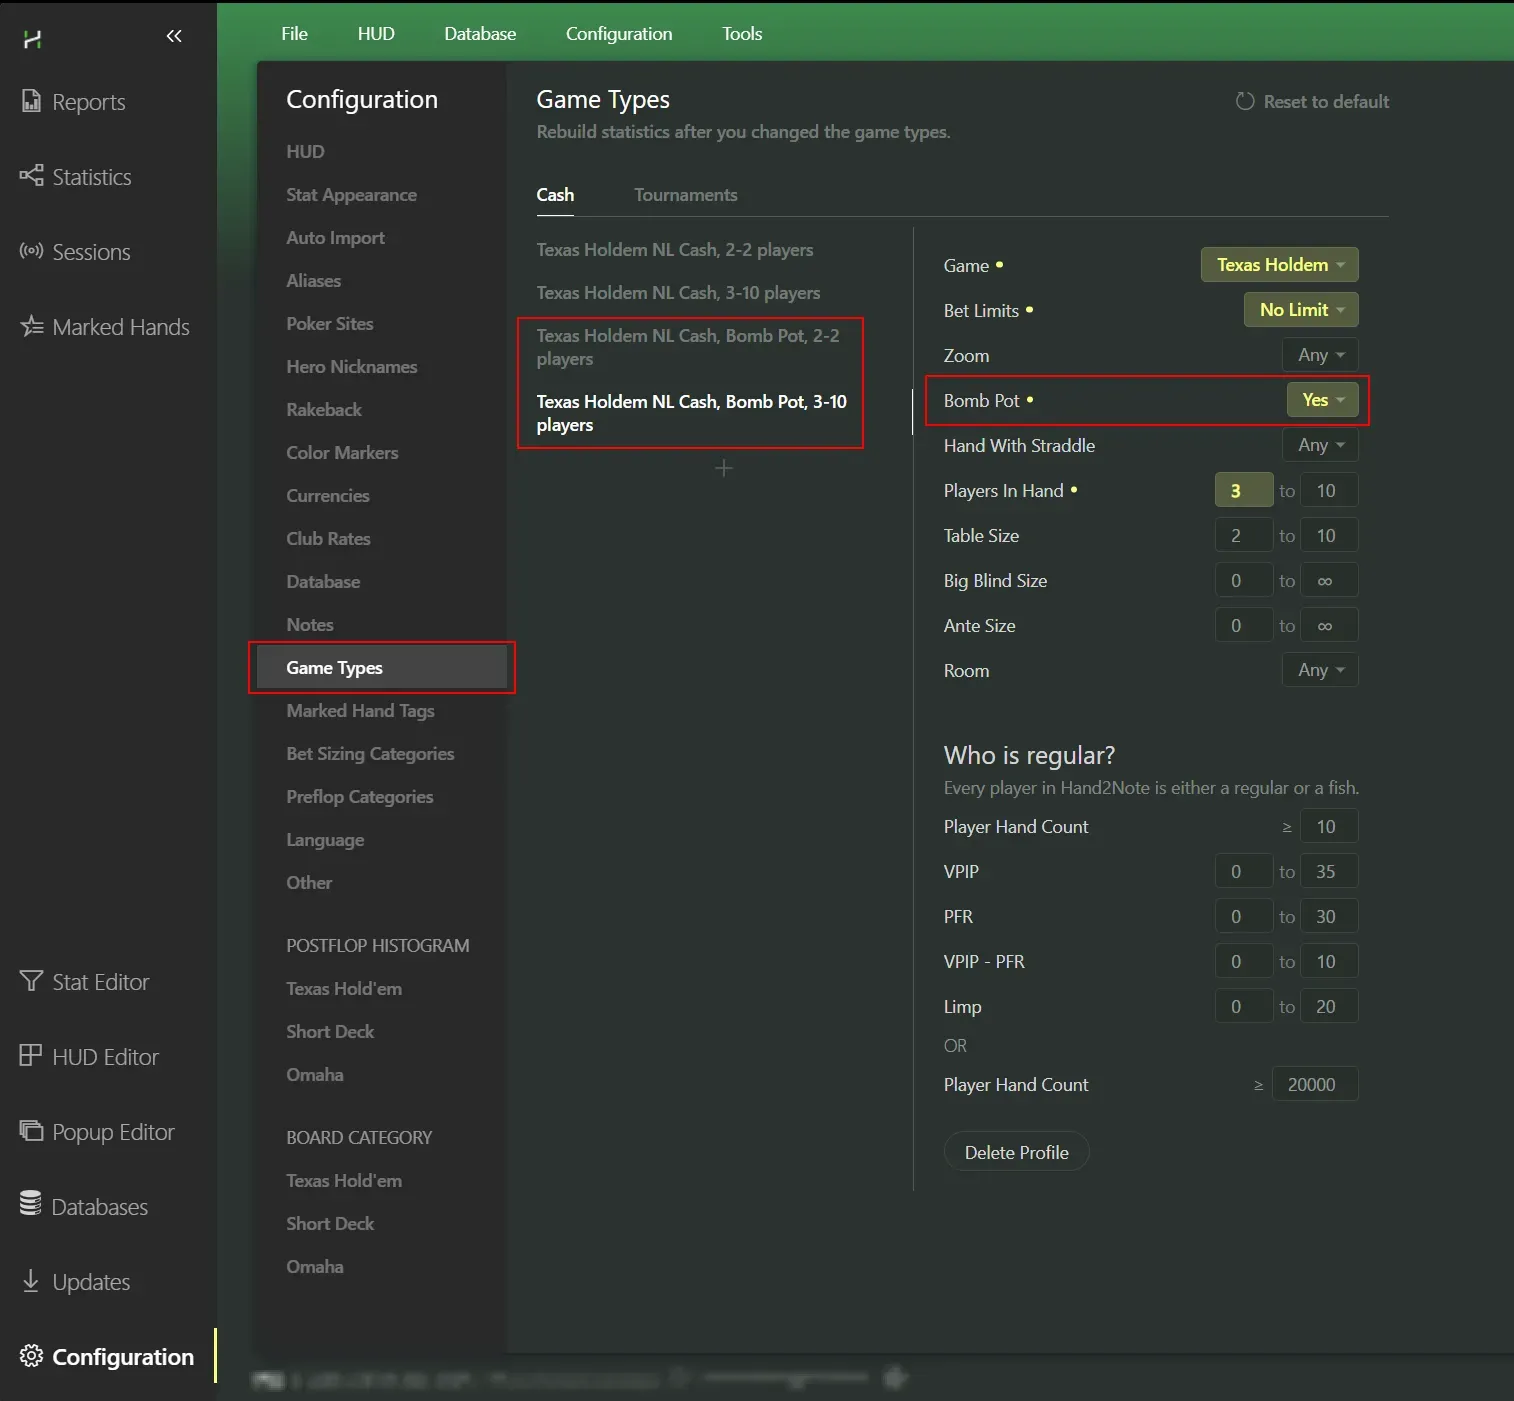Open the No Limit bet limits dropdown
Viewport: 1514px width, 1401px height.
point(1301,310)
